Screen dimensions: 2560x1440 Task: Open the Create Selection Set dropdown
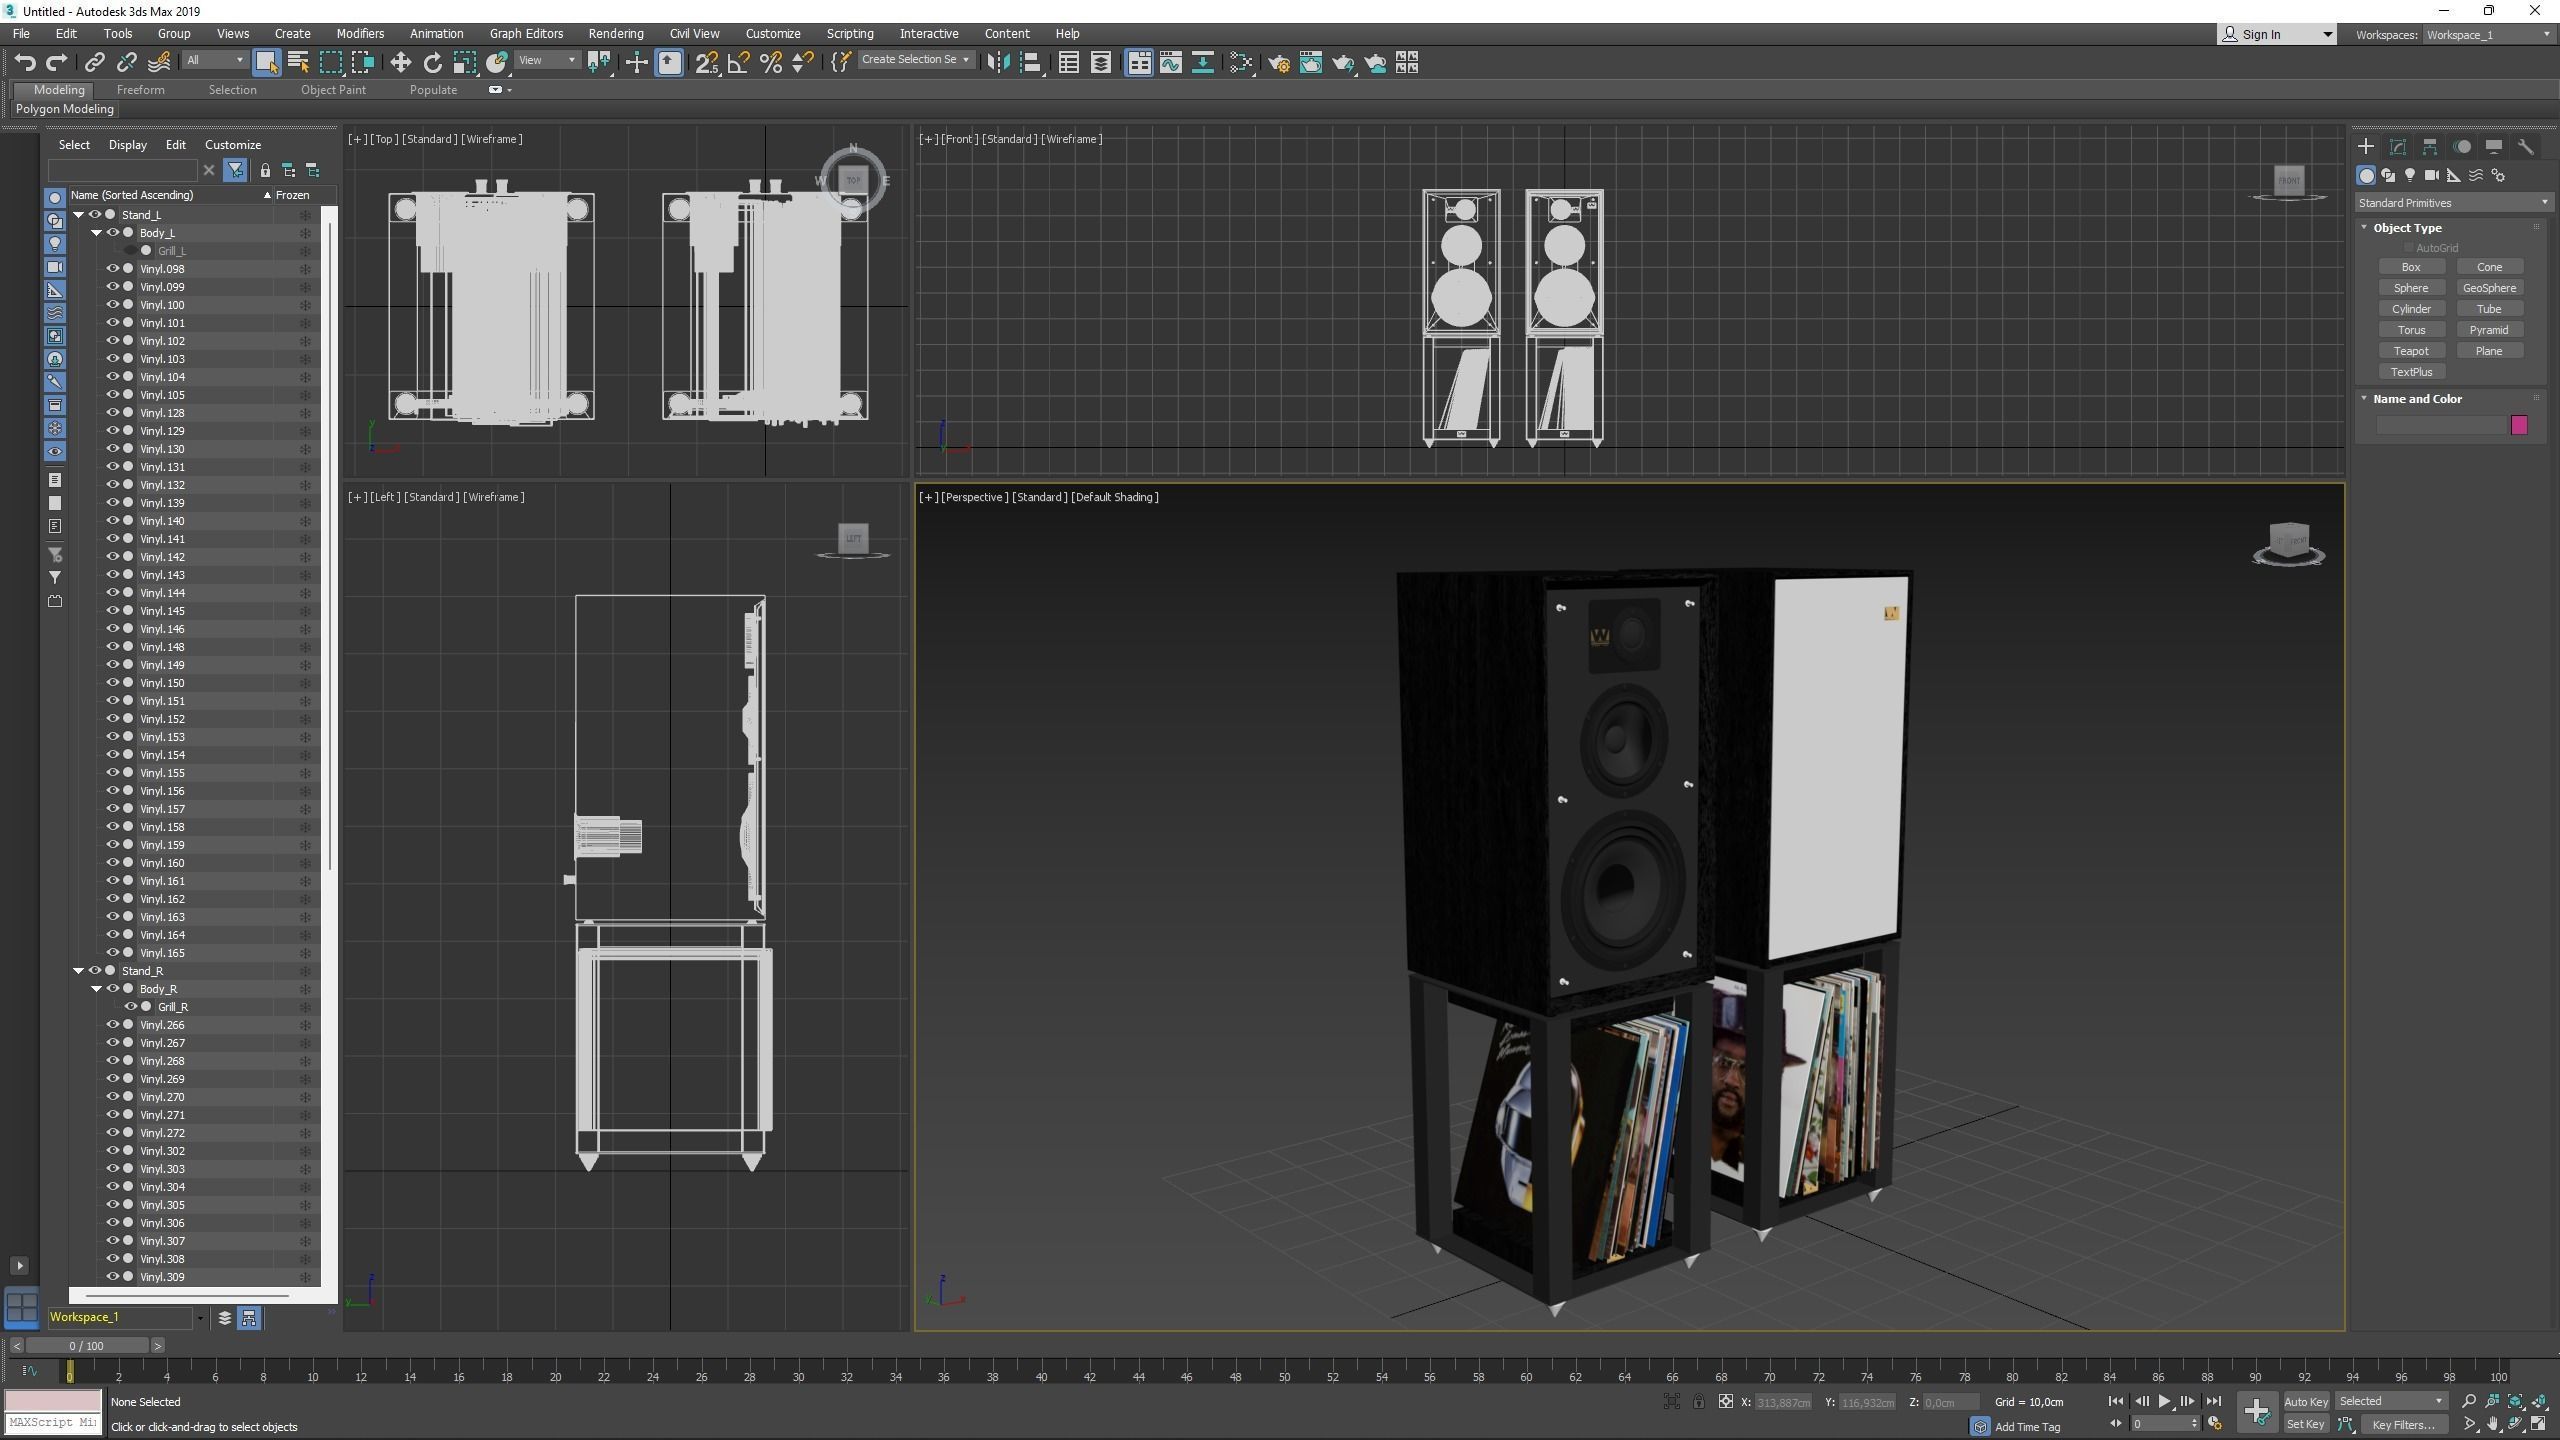(x=916, y=60)
